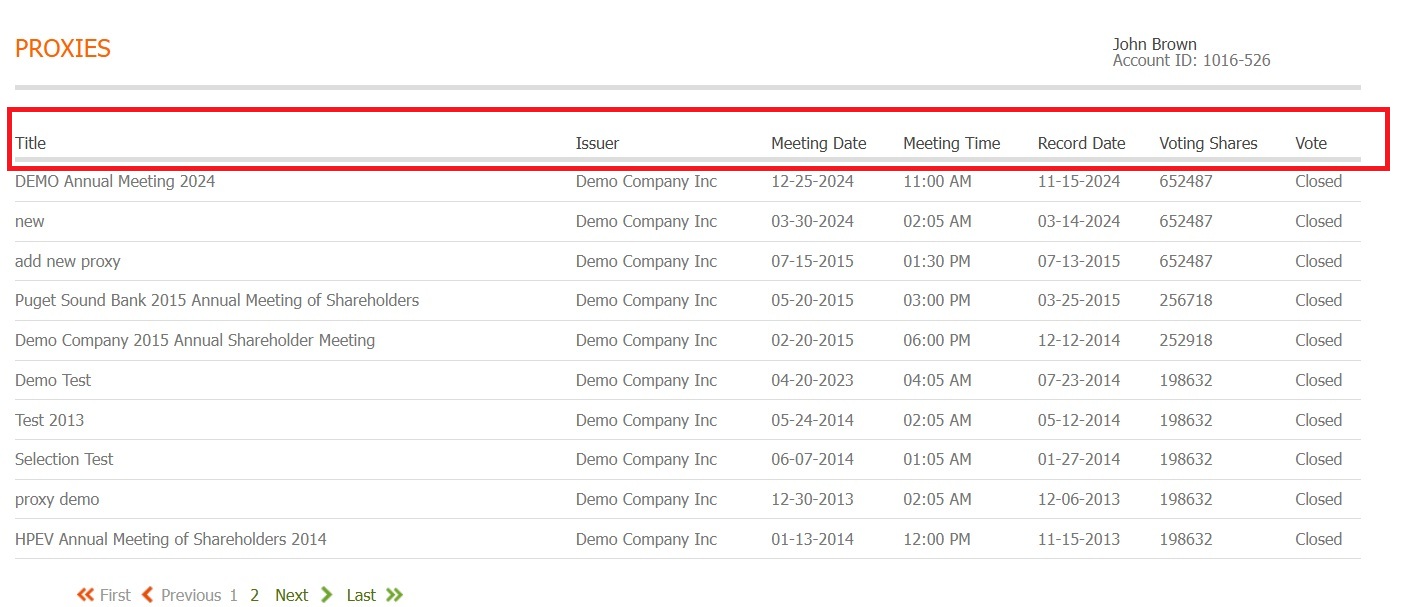Viewport: 1410px width, 607px height.
Task: Sort by the Meeting Date column header
Action: pos(818,143)
